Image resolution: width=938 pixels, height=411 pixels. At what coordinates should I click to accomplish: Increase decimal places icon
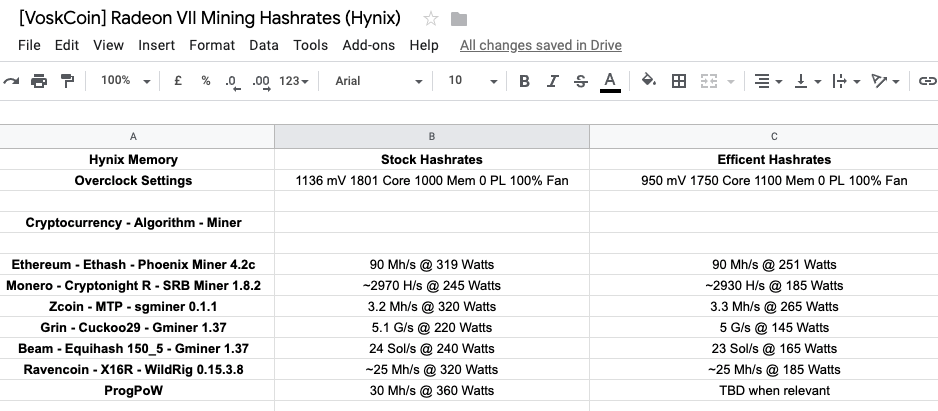261,82
